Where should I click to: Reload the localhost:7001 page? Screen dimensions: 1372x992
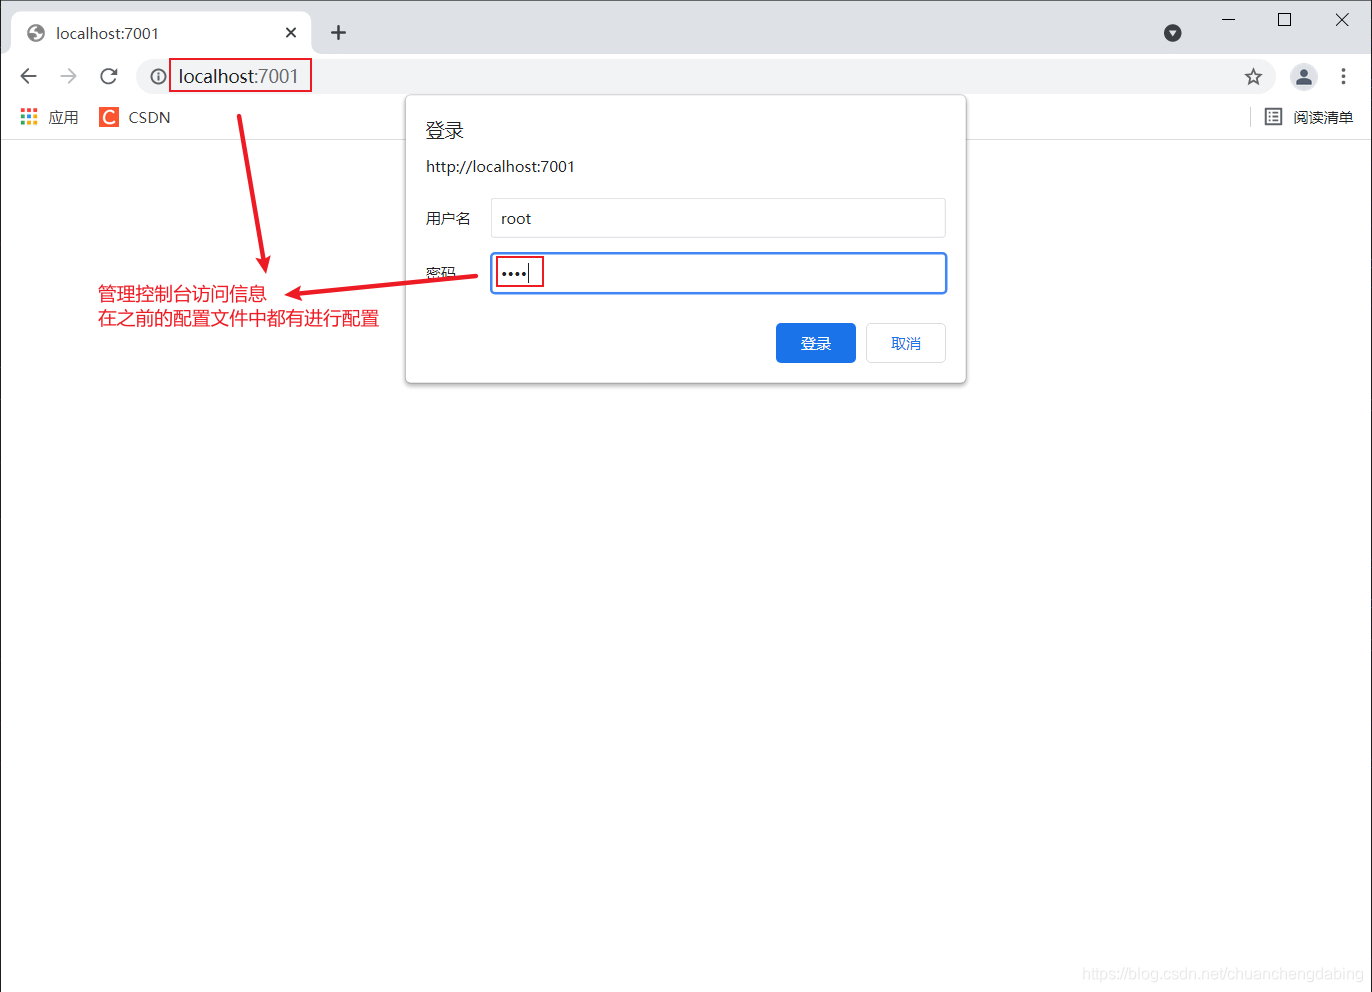tap(109, 76)
